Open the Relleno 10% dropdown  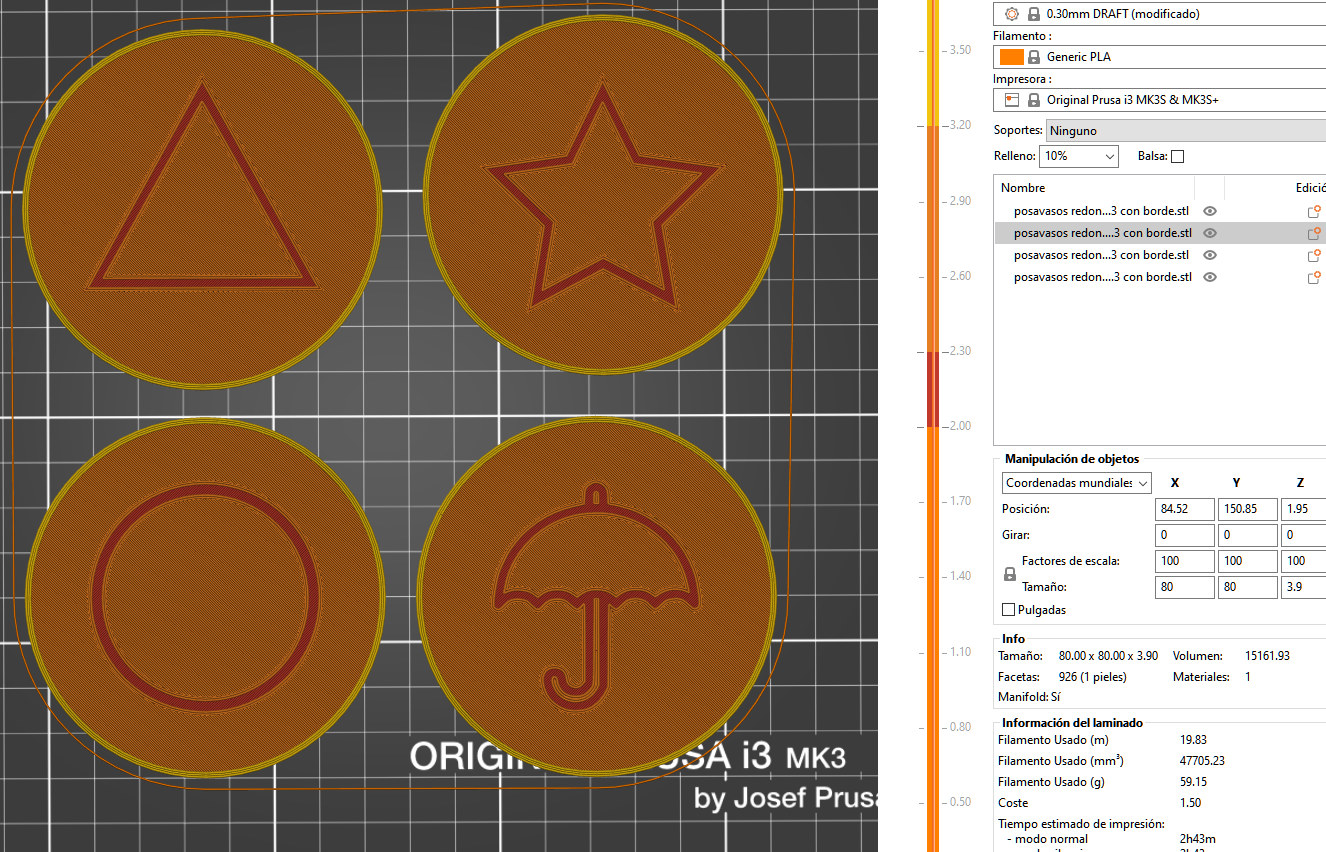1079,156
